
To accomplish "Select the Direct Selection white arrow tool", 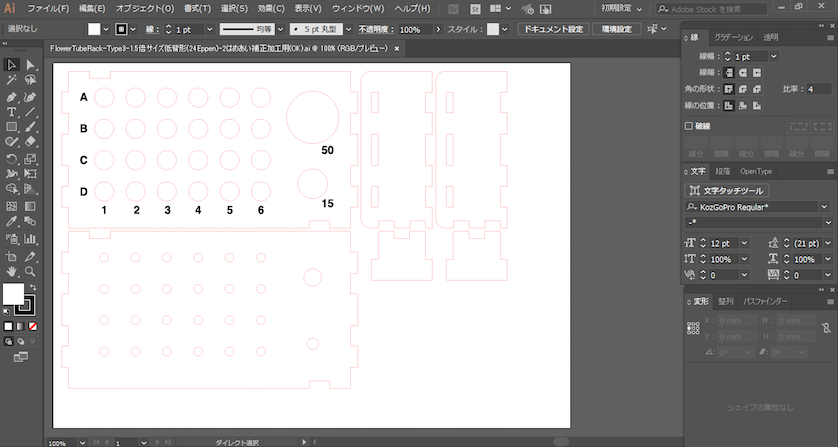I will [x=30, y=65].
